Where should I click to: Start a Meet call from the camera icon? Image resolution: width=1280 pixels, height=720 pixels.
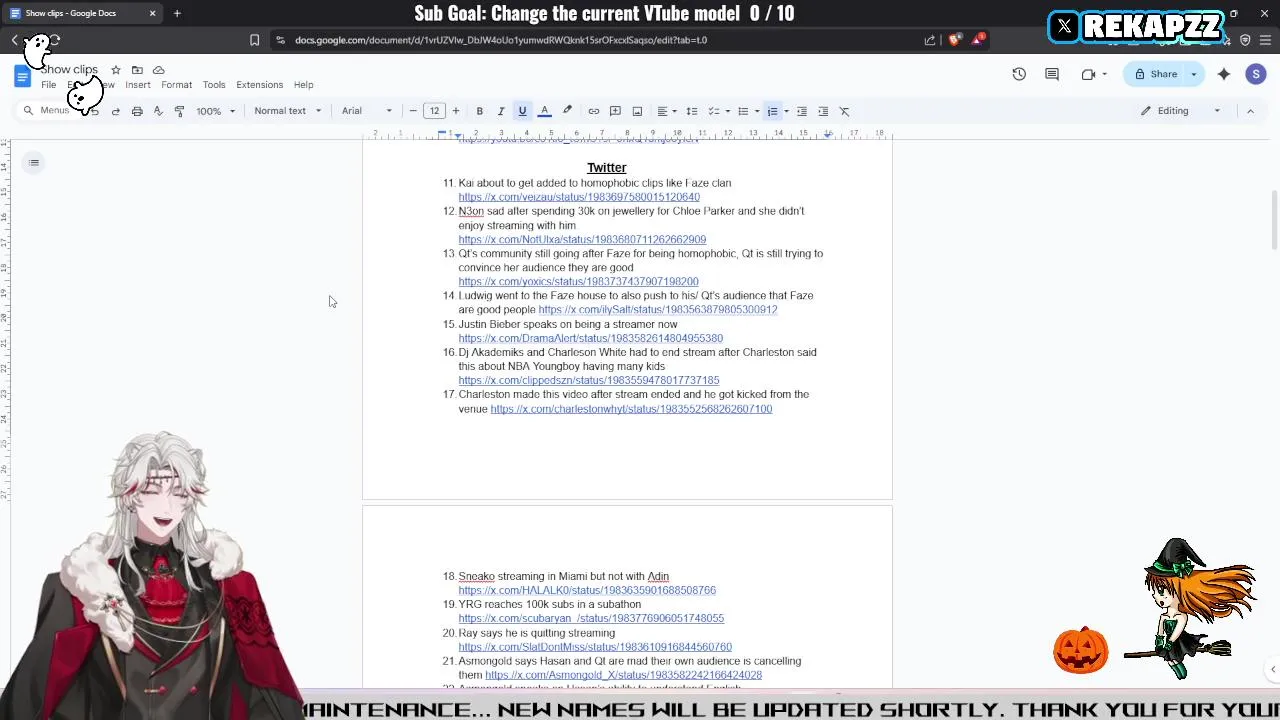pos(1088,74)
